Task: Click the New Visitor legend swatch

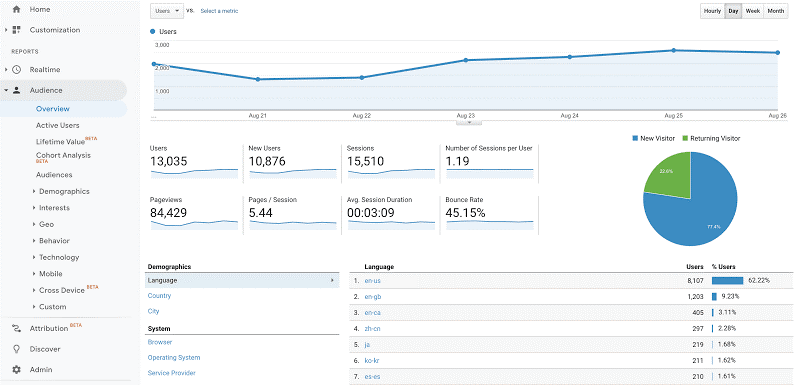Action: pyautogui.click(x=635, y=138)
